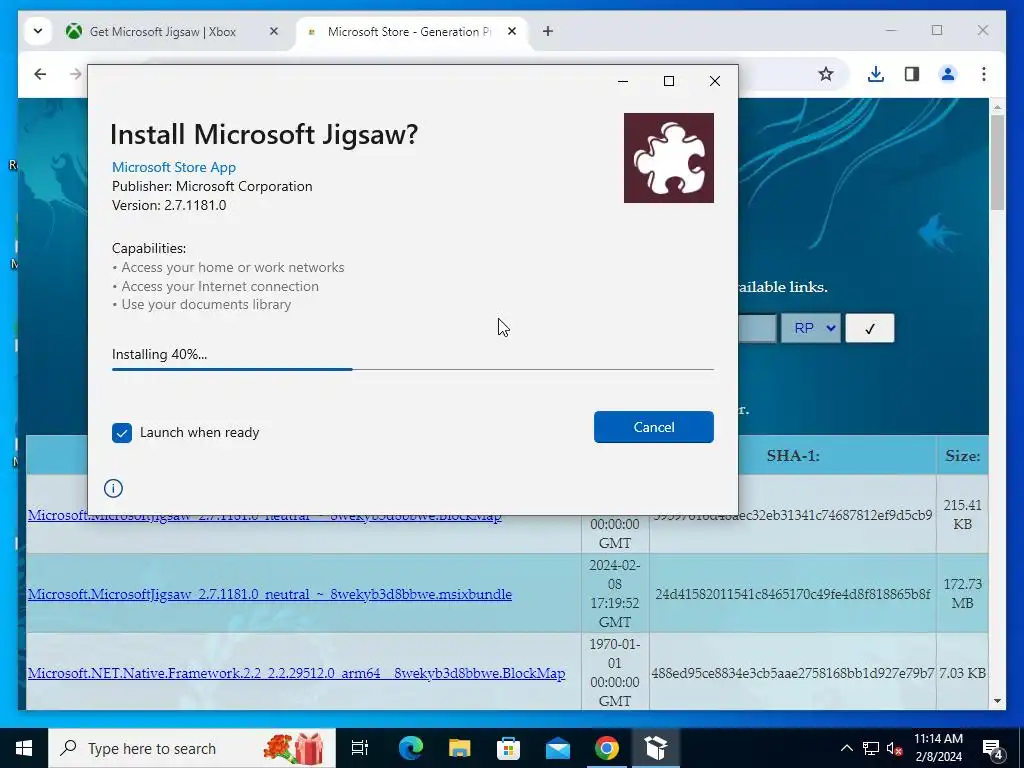
Task: Click the 172.73 MB size cell
Action: 963,593
